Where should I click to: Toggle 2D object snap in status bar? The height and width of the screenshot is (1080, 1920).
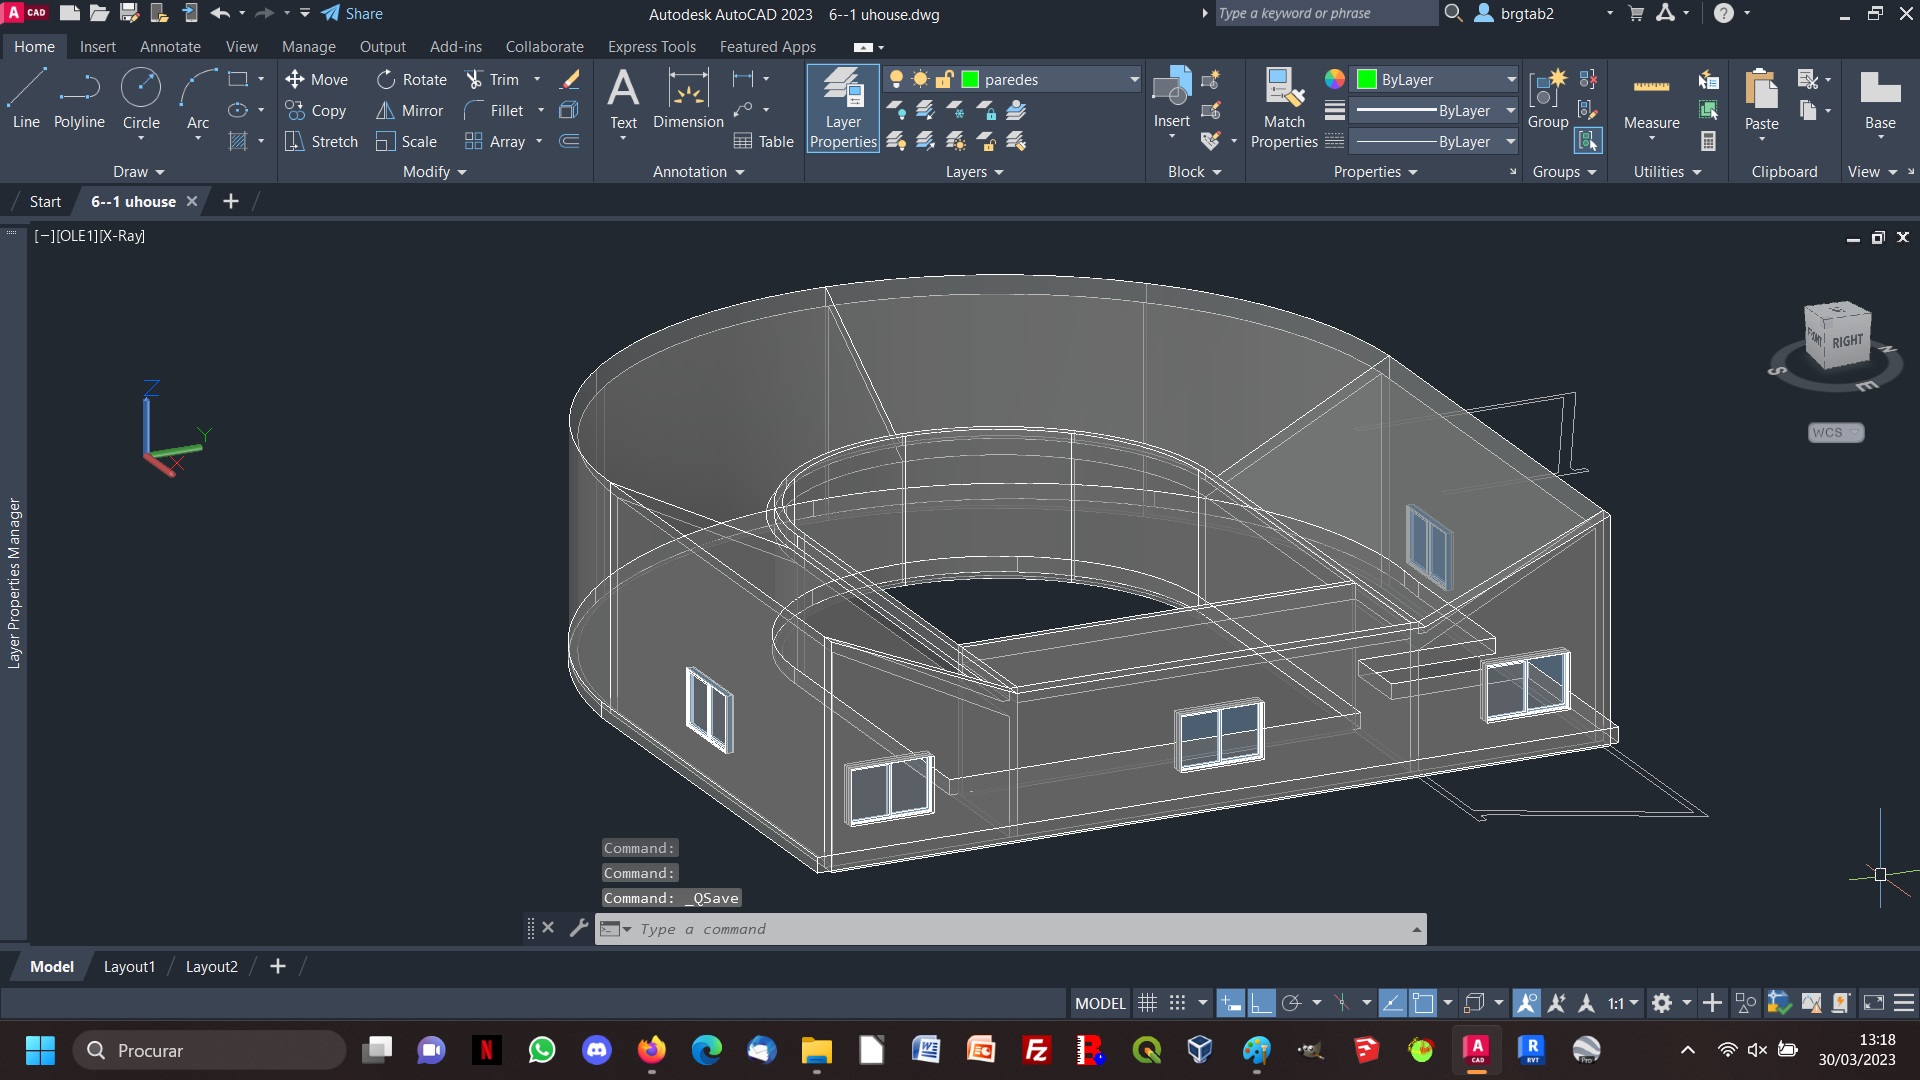click(x=1422, y=1003)
